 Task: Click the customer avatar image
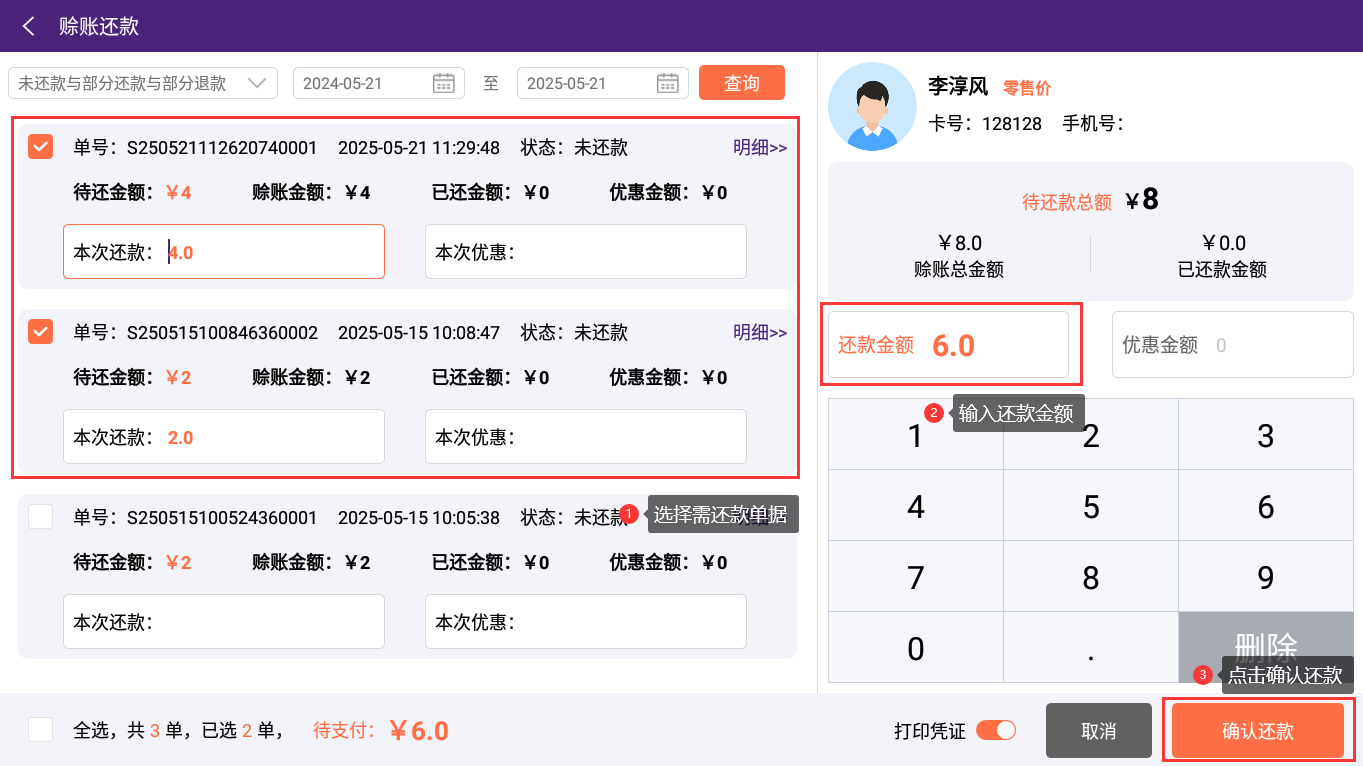pyautogui.click(x=872, y=107)
